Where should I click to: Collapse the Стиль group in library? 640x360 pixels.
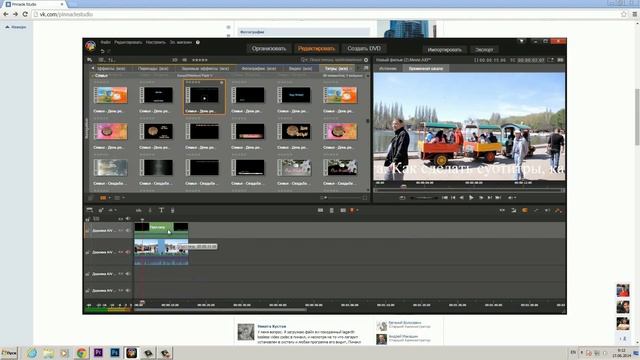(x=92, y=76)
